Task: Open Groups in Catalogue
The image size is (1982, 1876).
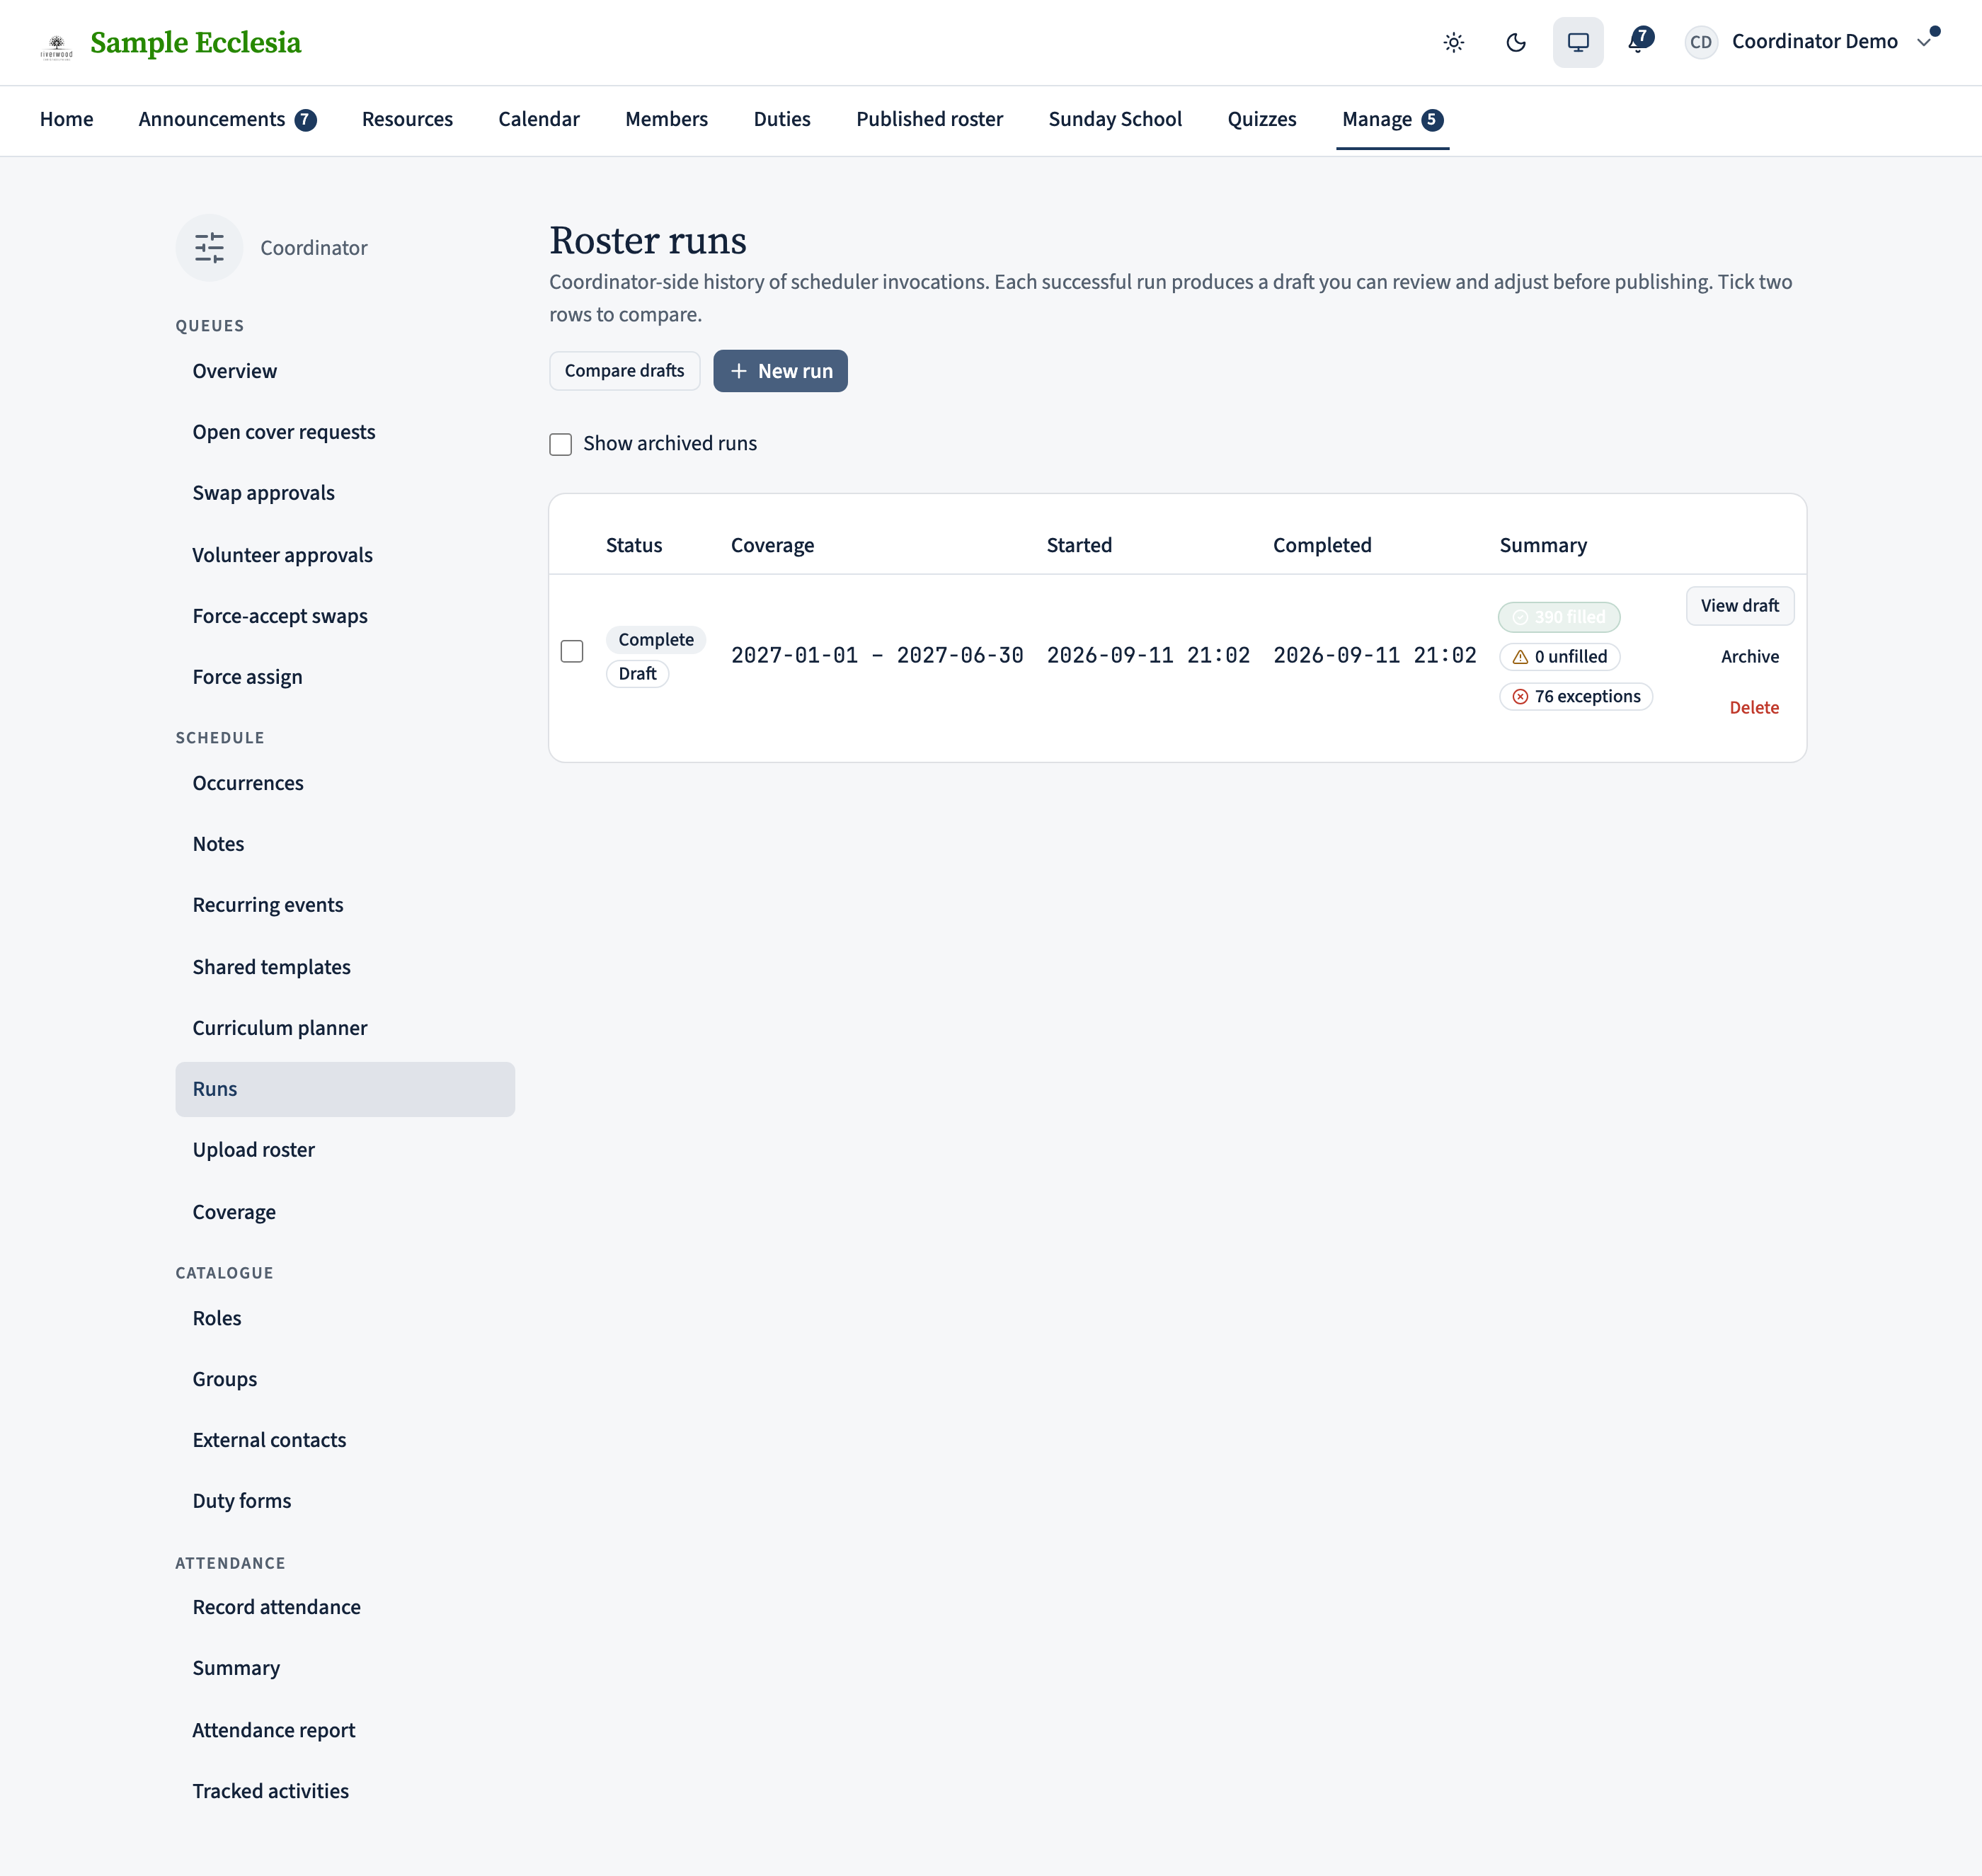Action: 345,1379
